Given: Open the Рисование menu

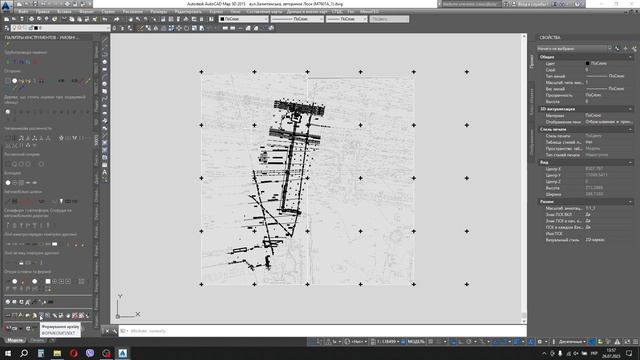Looking at the screenshot, I should pyautogui.click(x=133, y=12).
